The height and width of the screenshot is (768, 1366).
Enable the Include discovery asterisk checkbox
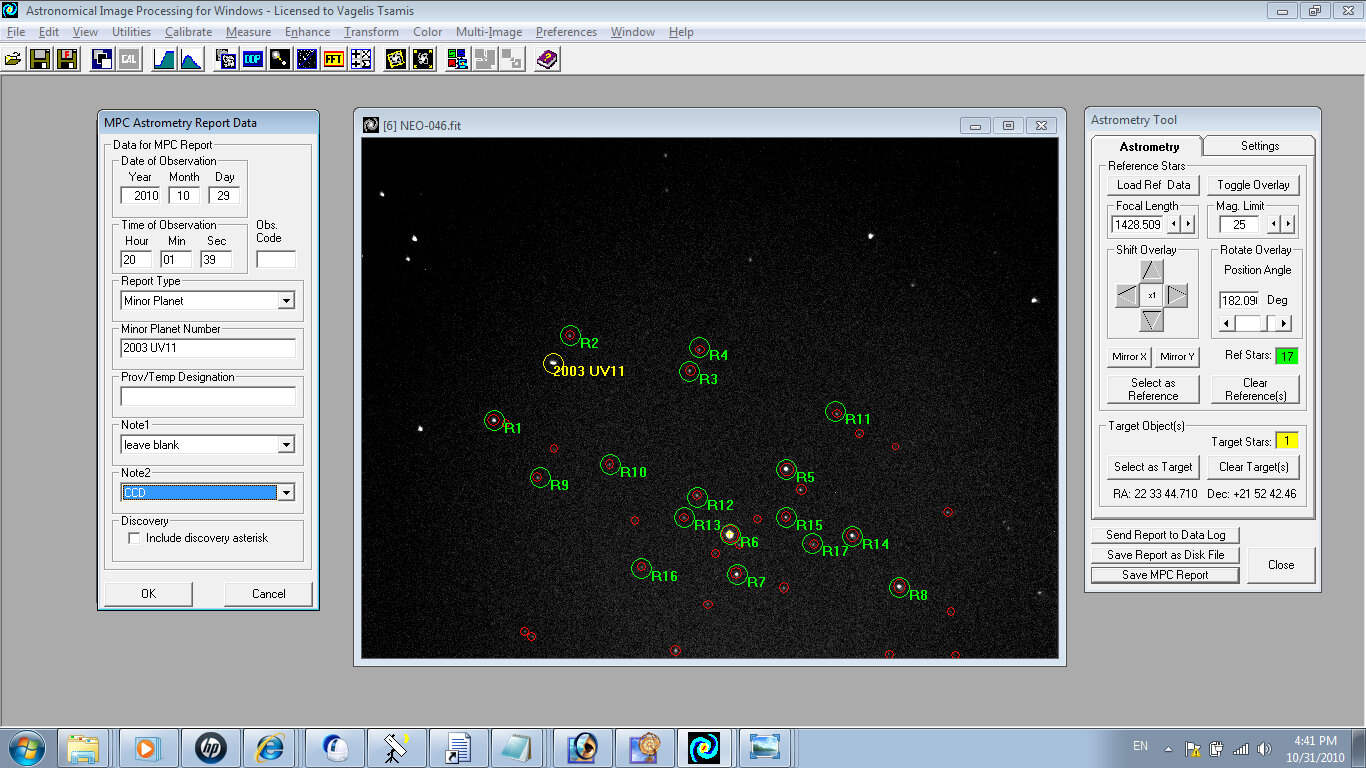[x=134, y=538]
